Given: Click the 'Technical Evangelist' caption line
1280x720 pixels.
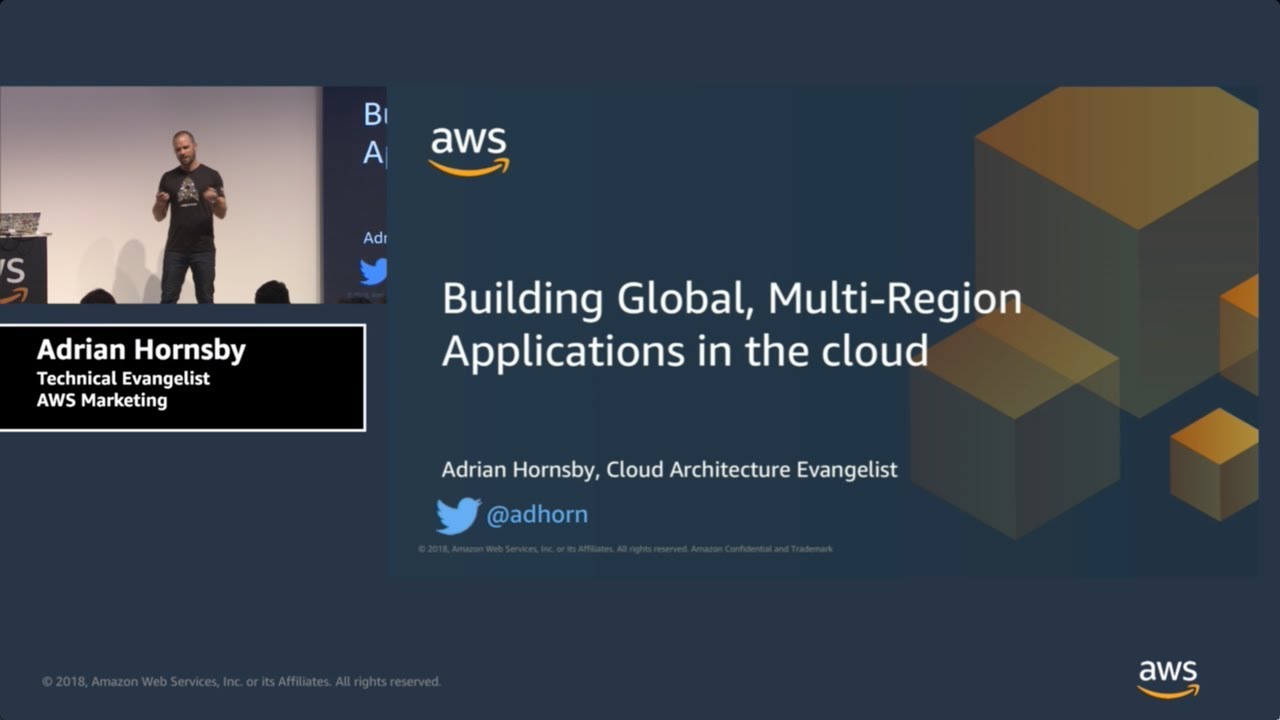Looking at the screenshot, I should point(123,379).
